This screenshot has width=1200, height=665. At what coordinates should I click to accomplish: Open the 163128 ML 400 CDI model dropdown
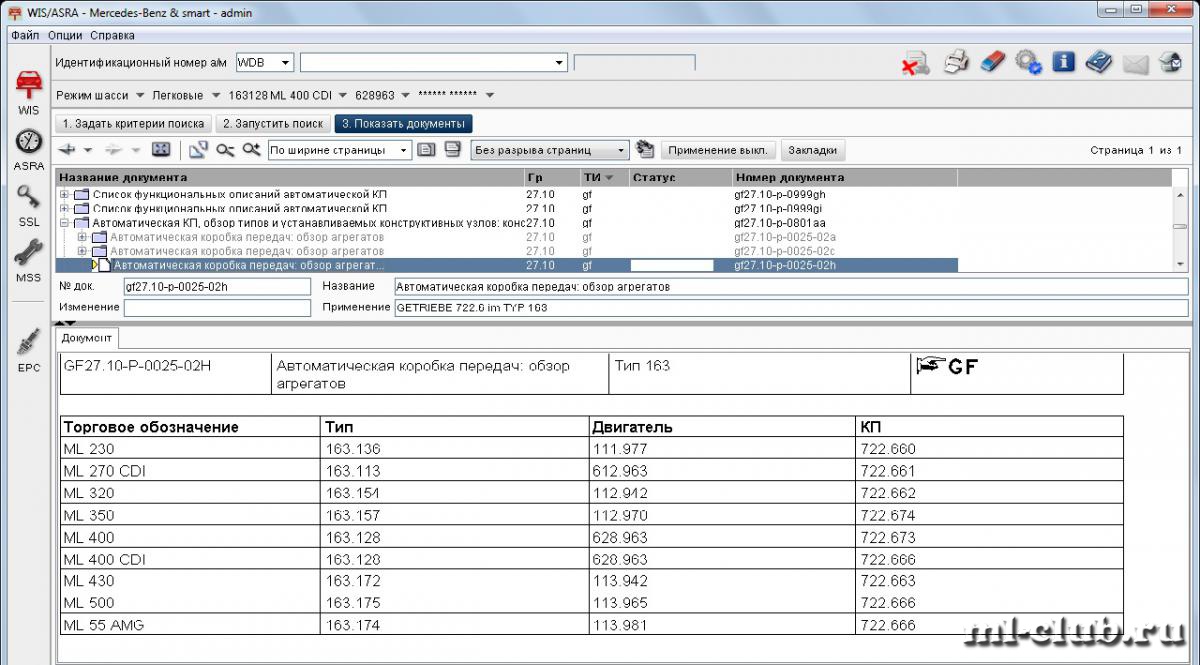coord(343,96)
